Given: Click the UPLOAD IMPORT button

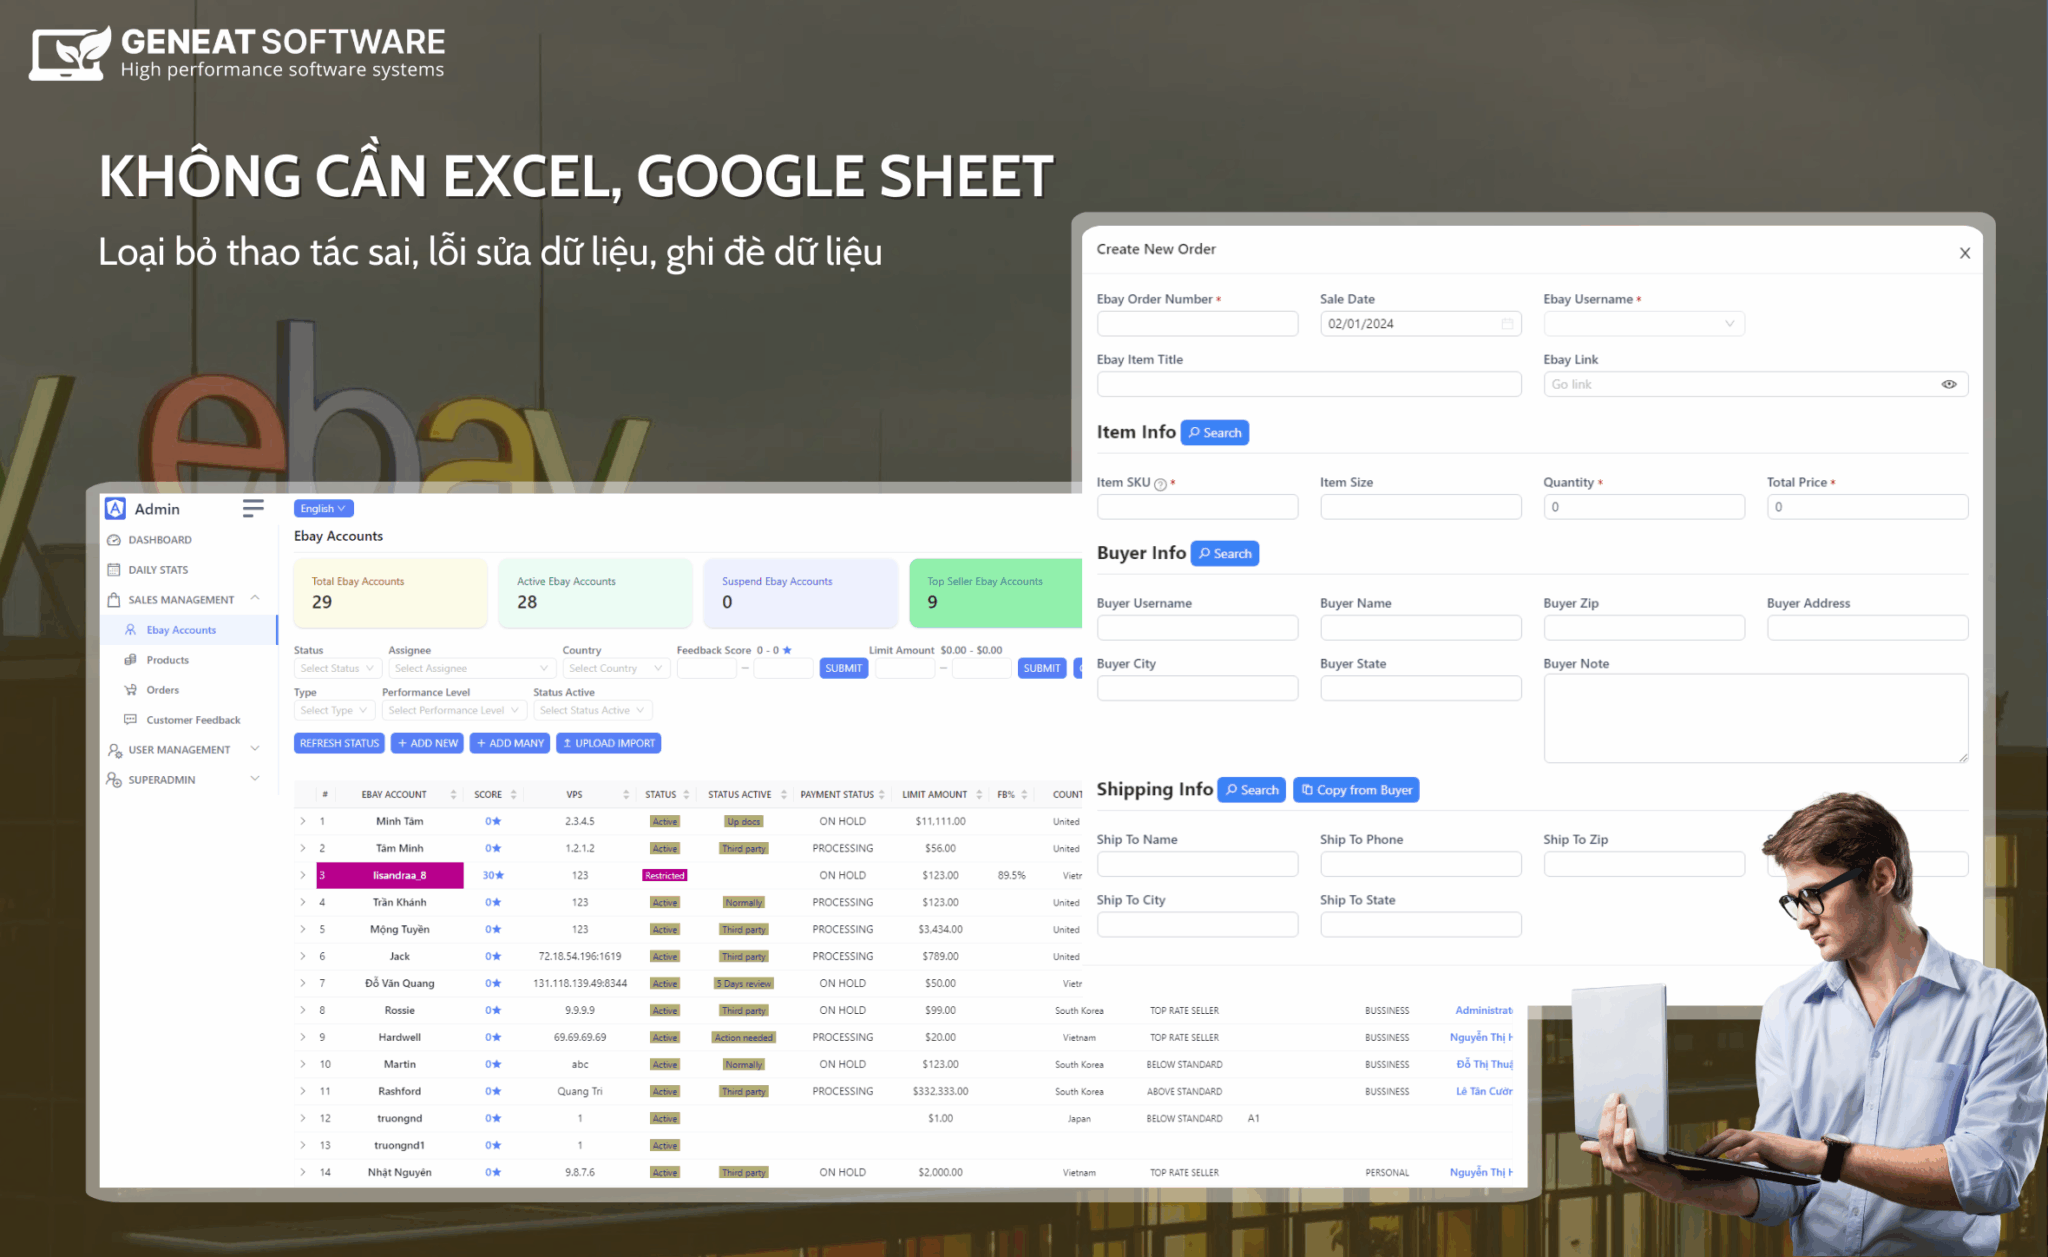Looking at the screenshot, I should click(x=608, y=743).
